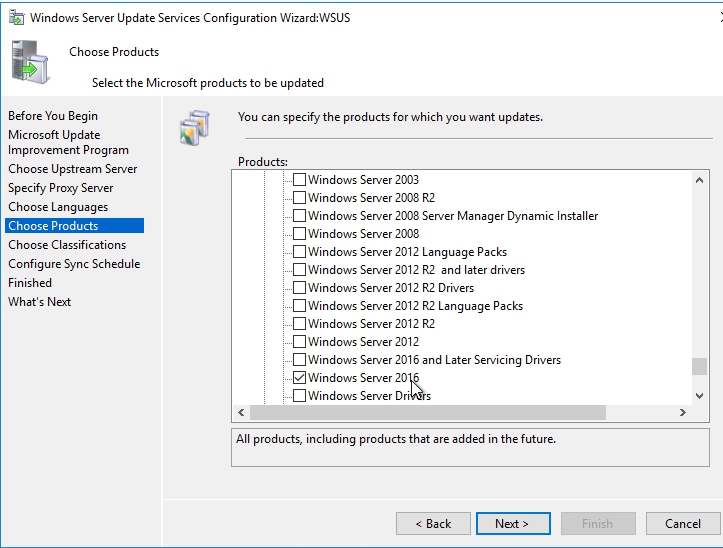Open the Specify Proxy Server step
The height and width of the screenshot is (548, 723).
[x=61, y=188]
